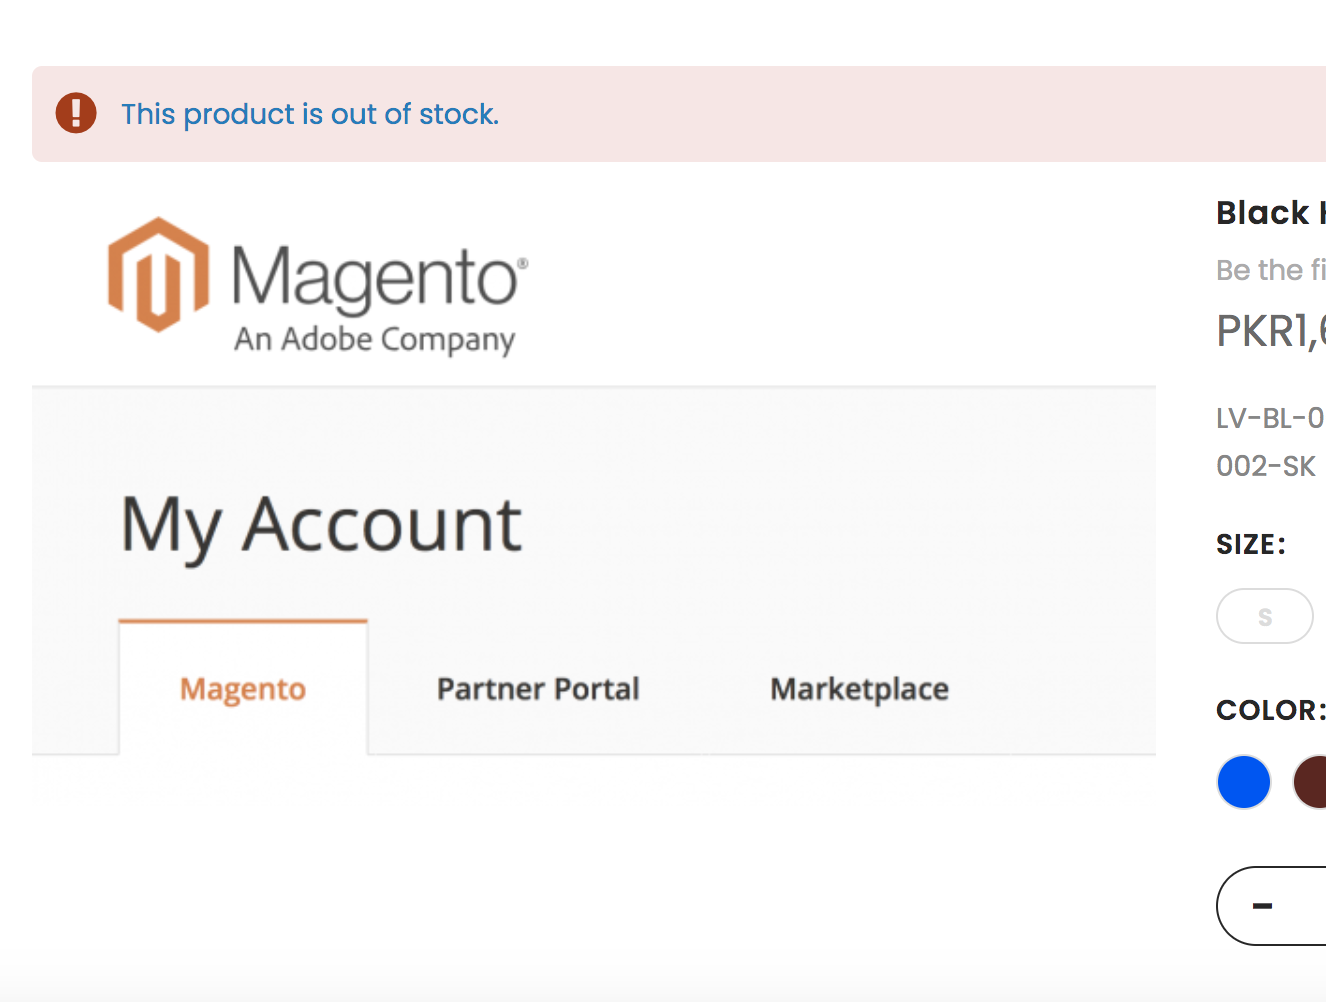Click the SKU code 'LV-BL-002-SK'
Image resolution: width=1326 pixels, height=1002 pixels.
(1268, 441)
